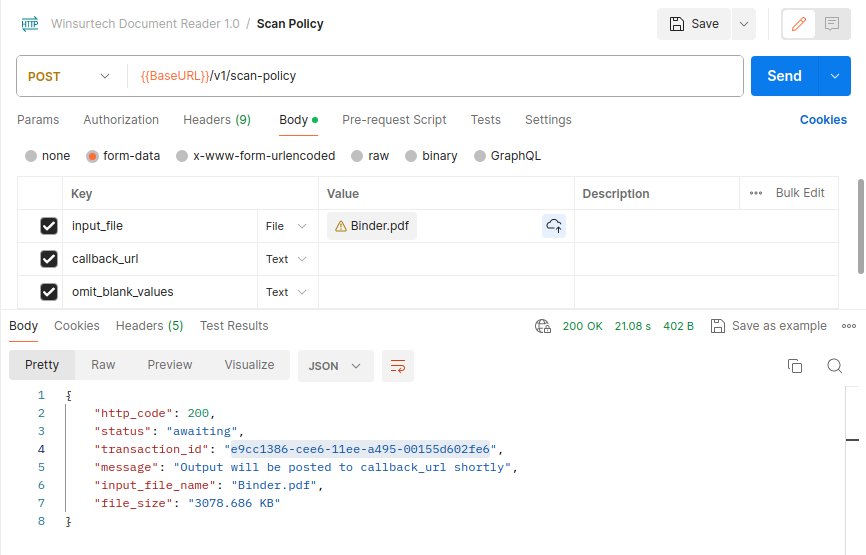Expand the Send options dropdown arrow
Image resolution: width=866 pixels, height=555 pixels.
click(x=835, y=76)
